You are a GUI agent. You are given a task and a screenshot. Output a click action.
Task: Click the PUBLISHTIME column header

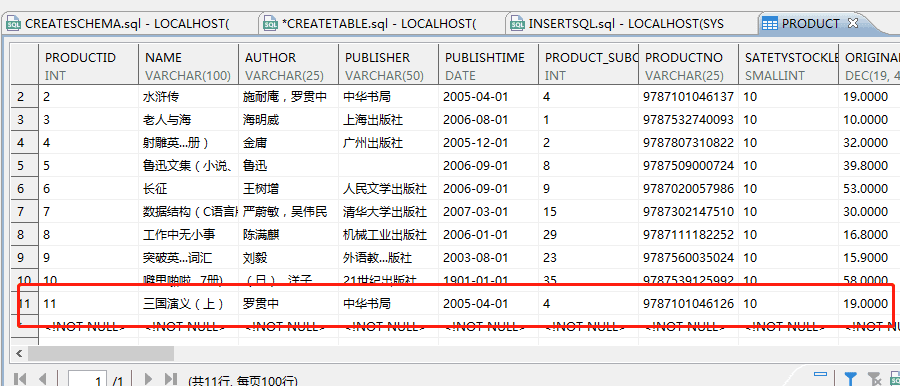pyautogui.click(x=488, y=65)
